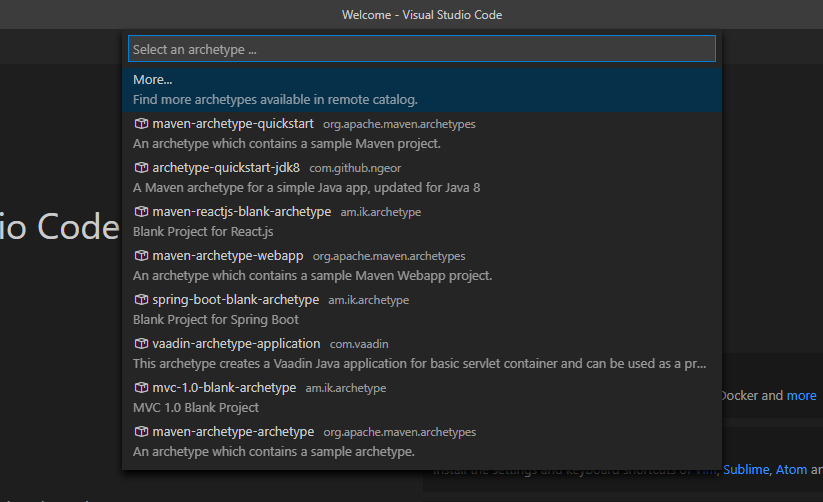Click the package icon beside spring-boot-blank-archetype
This screenshot has width=823, height=502.
[x=141, y=300]
